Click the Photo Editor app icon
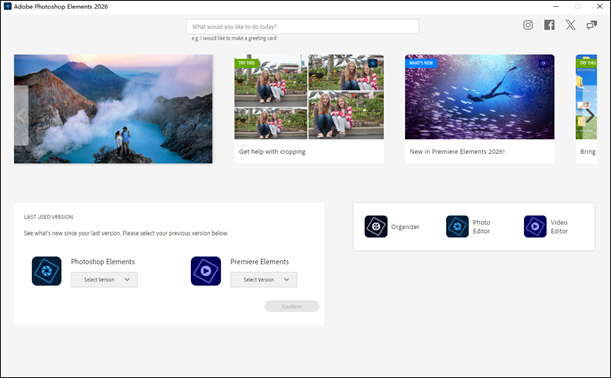 tap(457, 226)
